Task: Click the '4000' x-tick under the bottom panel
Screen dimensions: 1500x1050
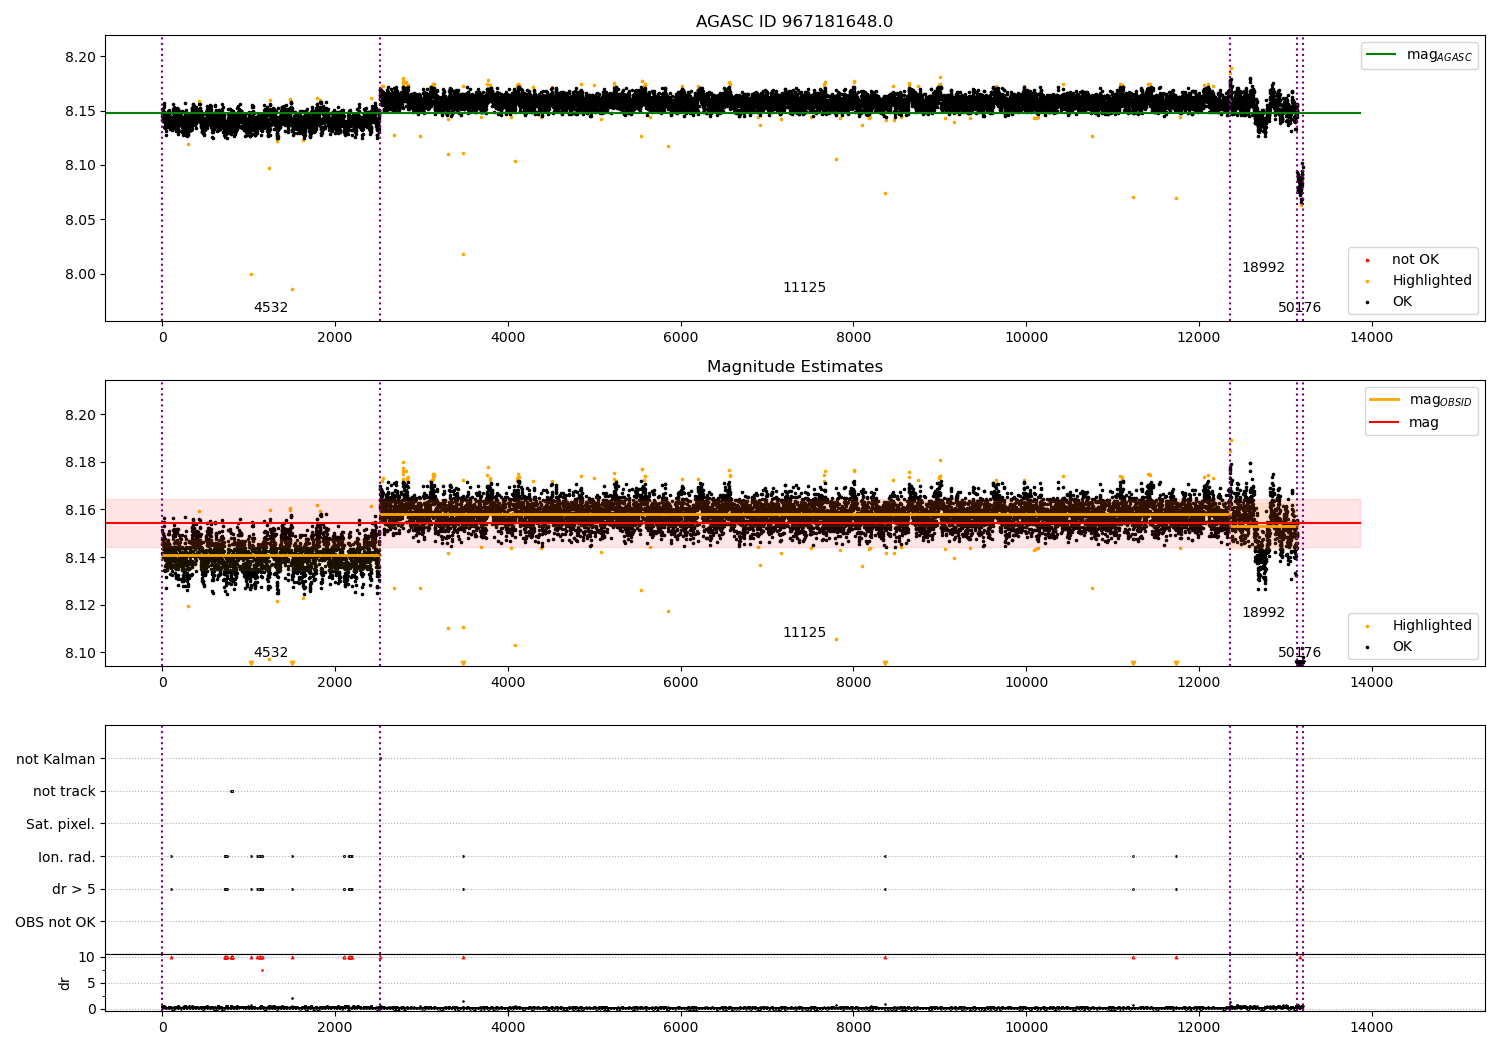Action: pos(508,1028)
